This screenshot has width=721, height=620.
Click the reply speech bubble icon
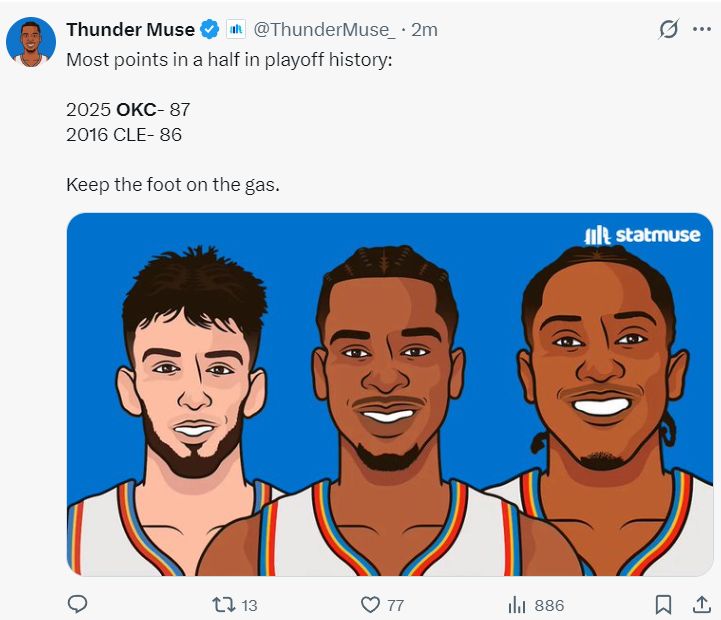tap(78, 604)
